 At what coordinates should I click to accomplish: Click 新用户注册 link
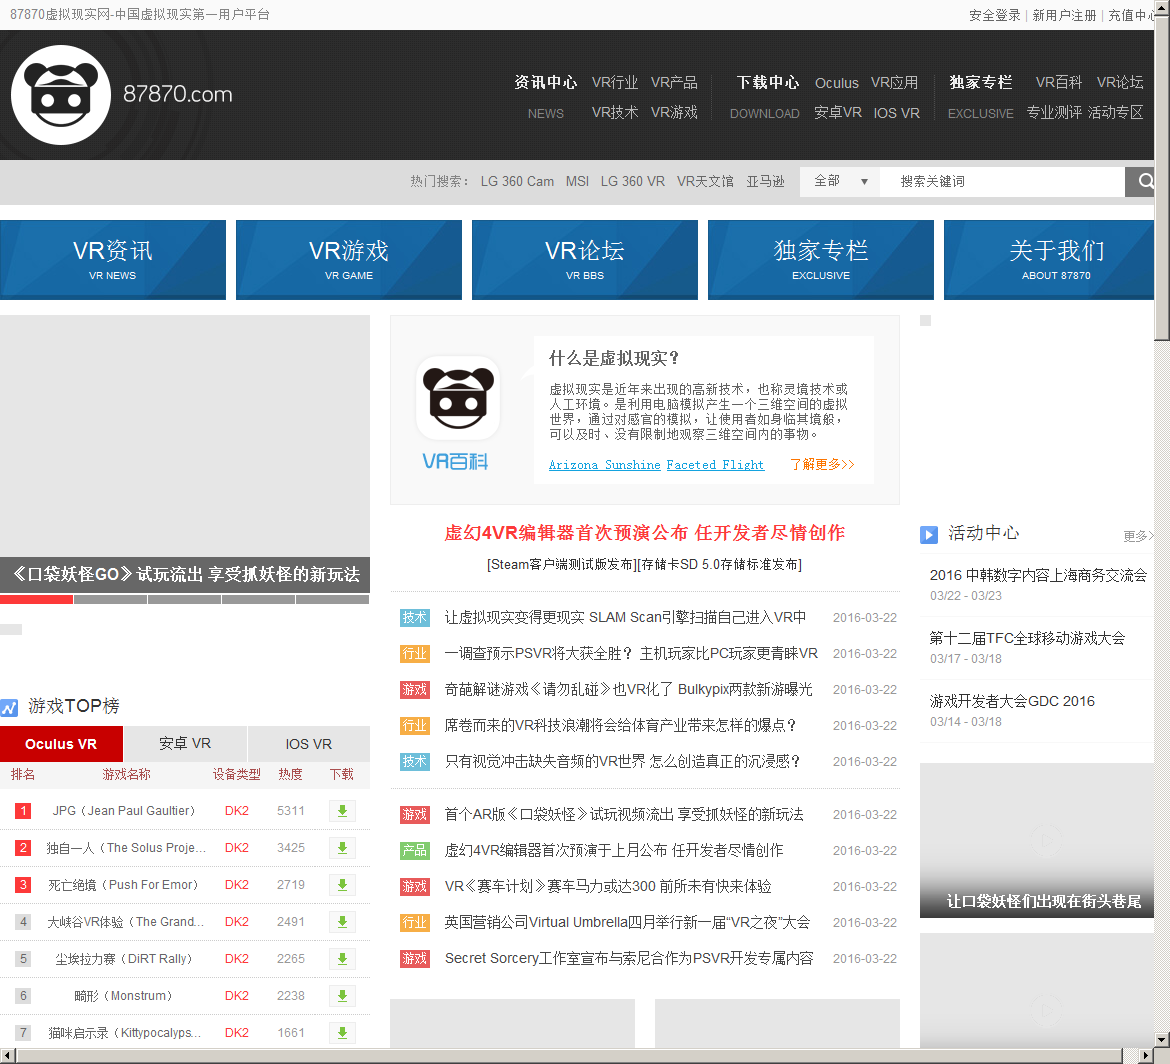pyautogui.click(x=1064, y=15)
